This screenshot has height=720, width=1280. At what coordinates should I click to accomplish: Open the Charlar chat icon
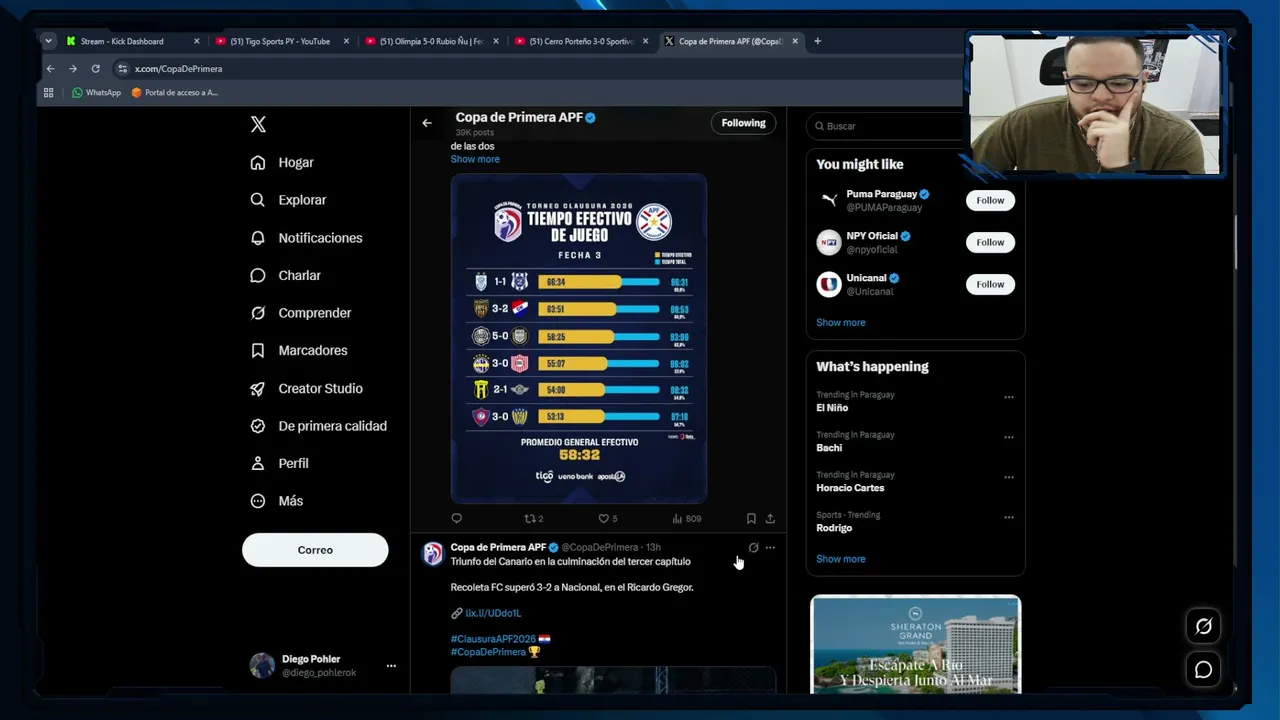point(258,275)
